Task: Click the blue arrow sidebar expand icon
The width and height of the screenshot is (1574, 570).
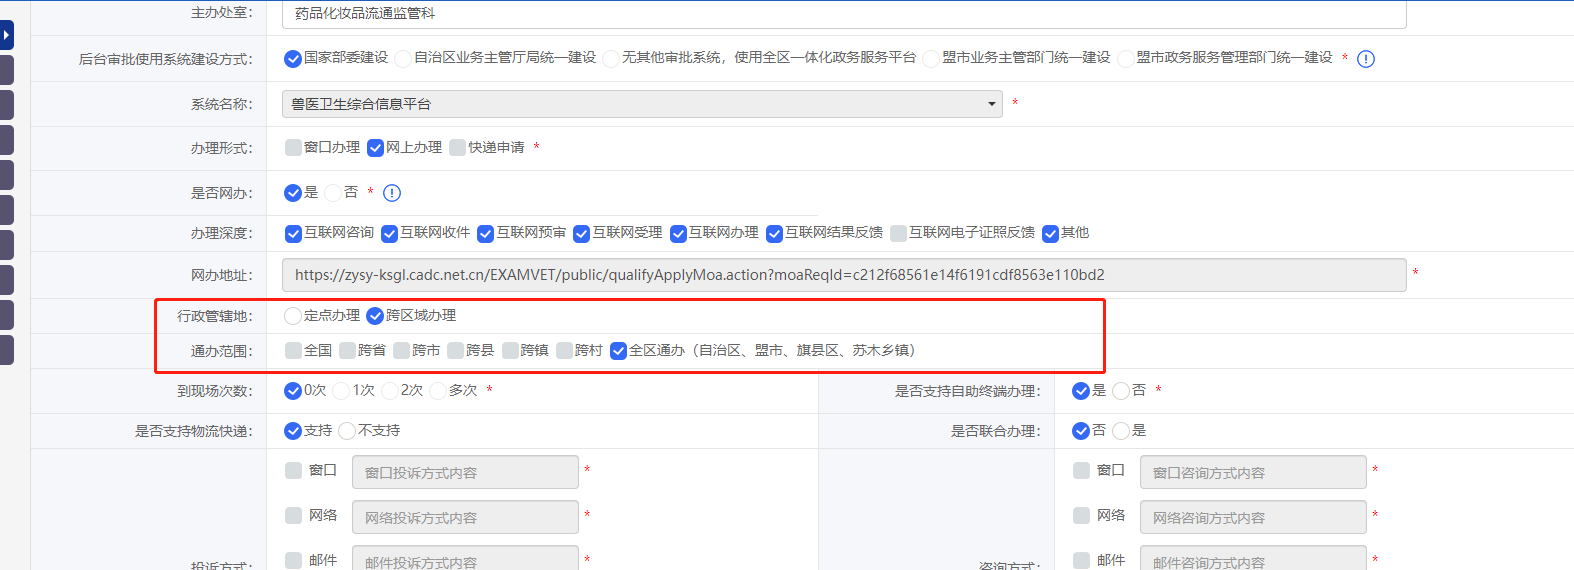Action: point(6,35)
